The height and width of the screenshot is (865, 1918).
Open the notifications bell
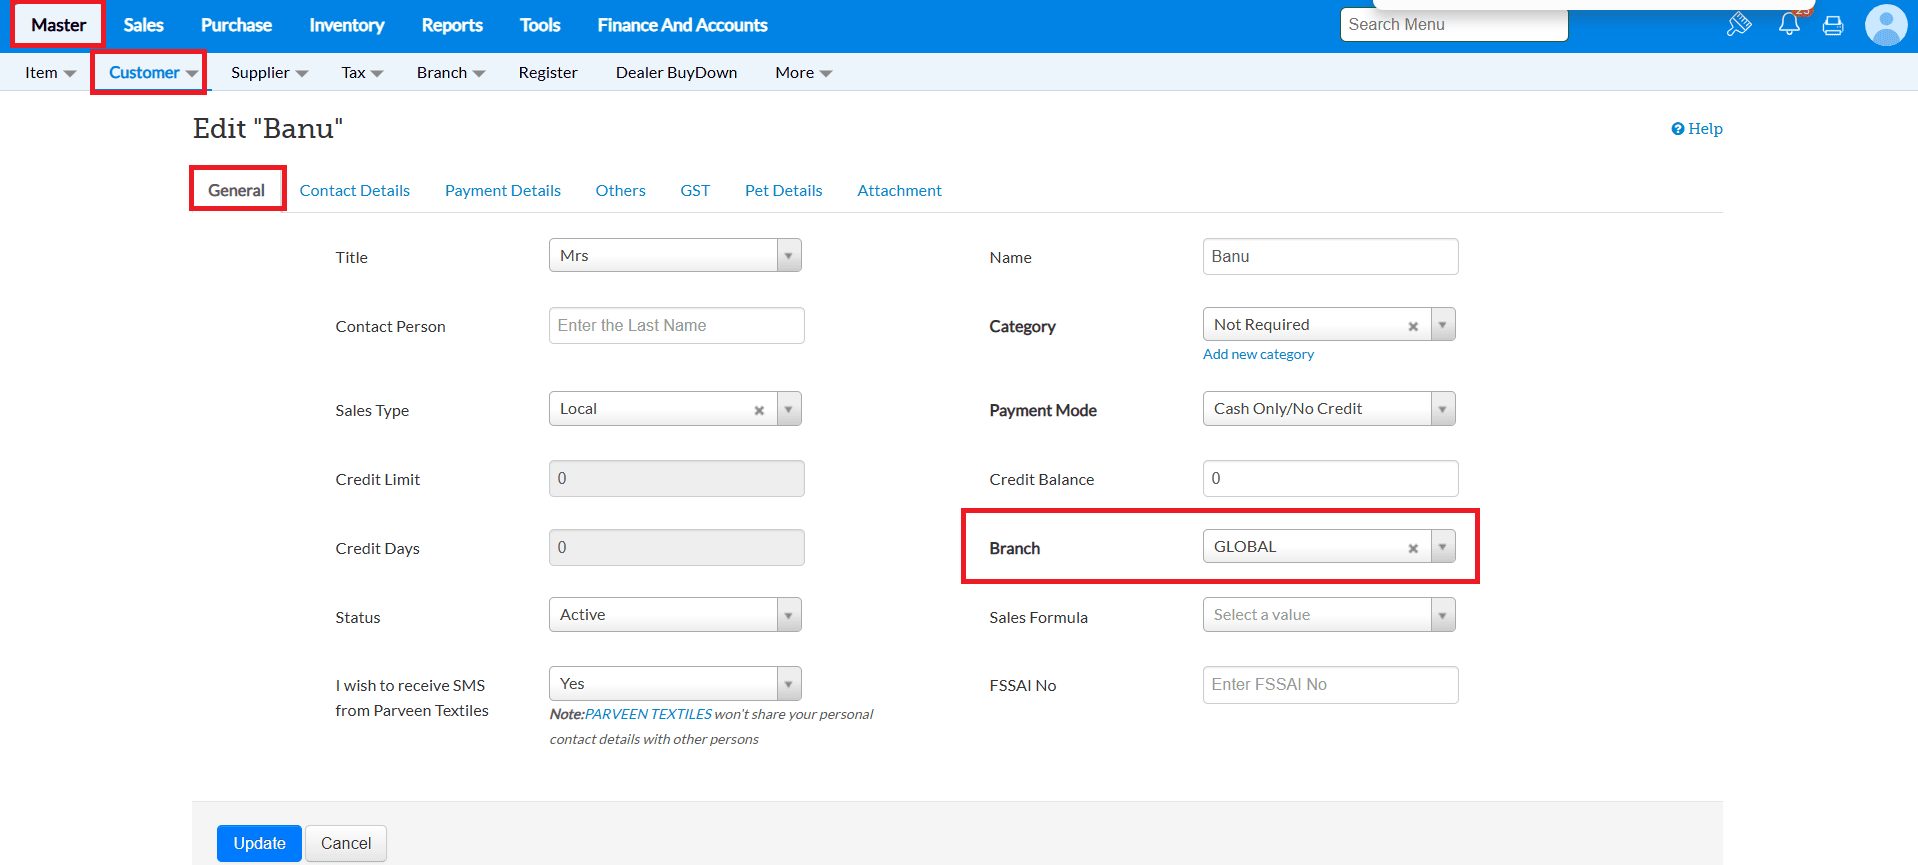tap(1789, 24)
